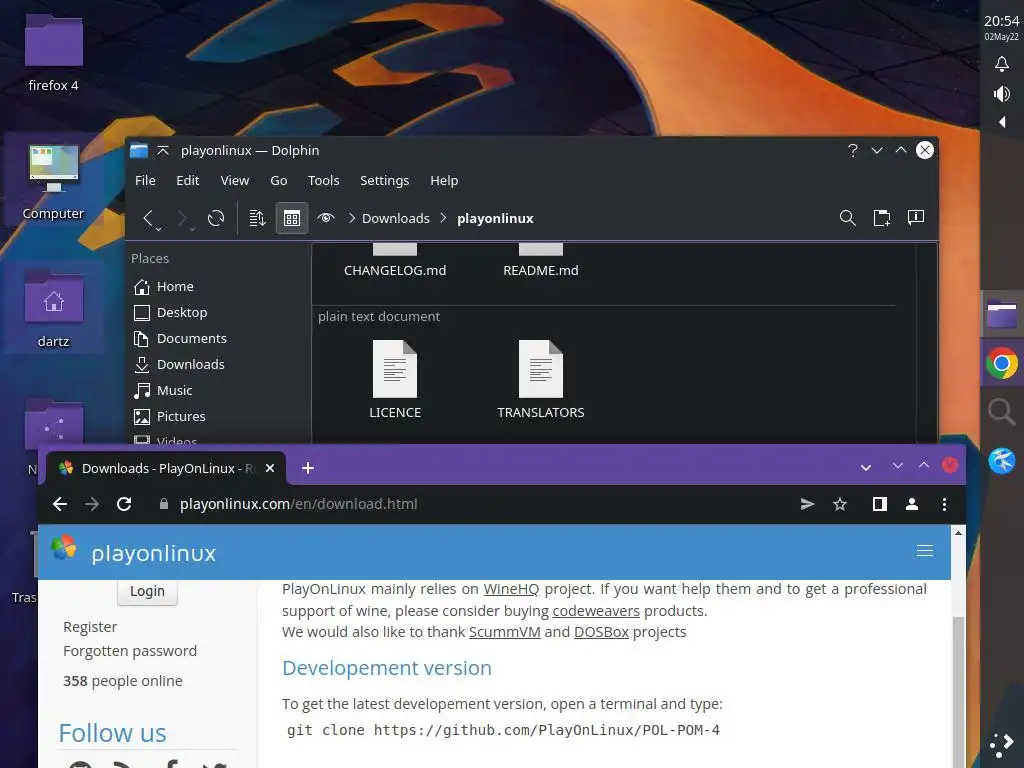Toggle Chrome side panel
1024x768 pixels.
point(880,504)
